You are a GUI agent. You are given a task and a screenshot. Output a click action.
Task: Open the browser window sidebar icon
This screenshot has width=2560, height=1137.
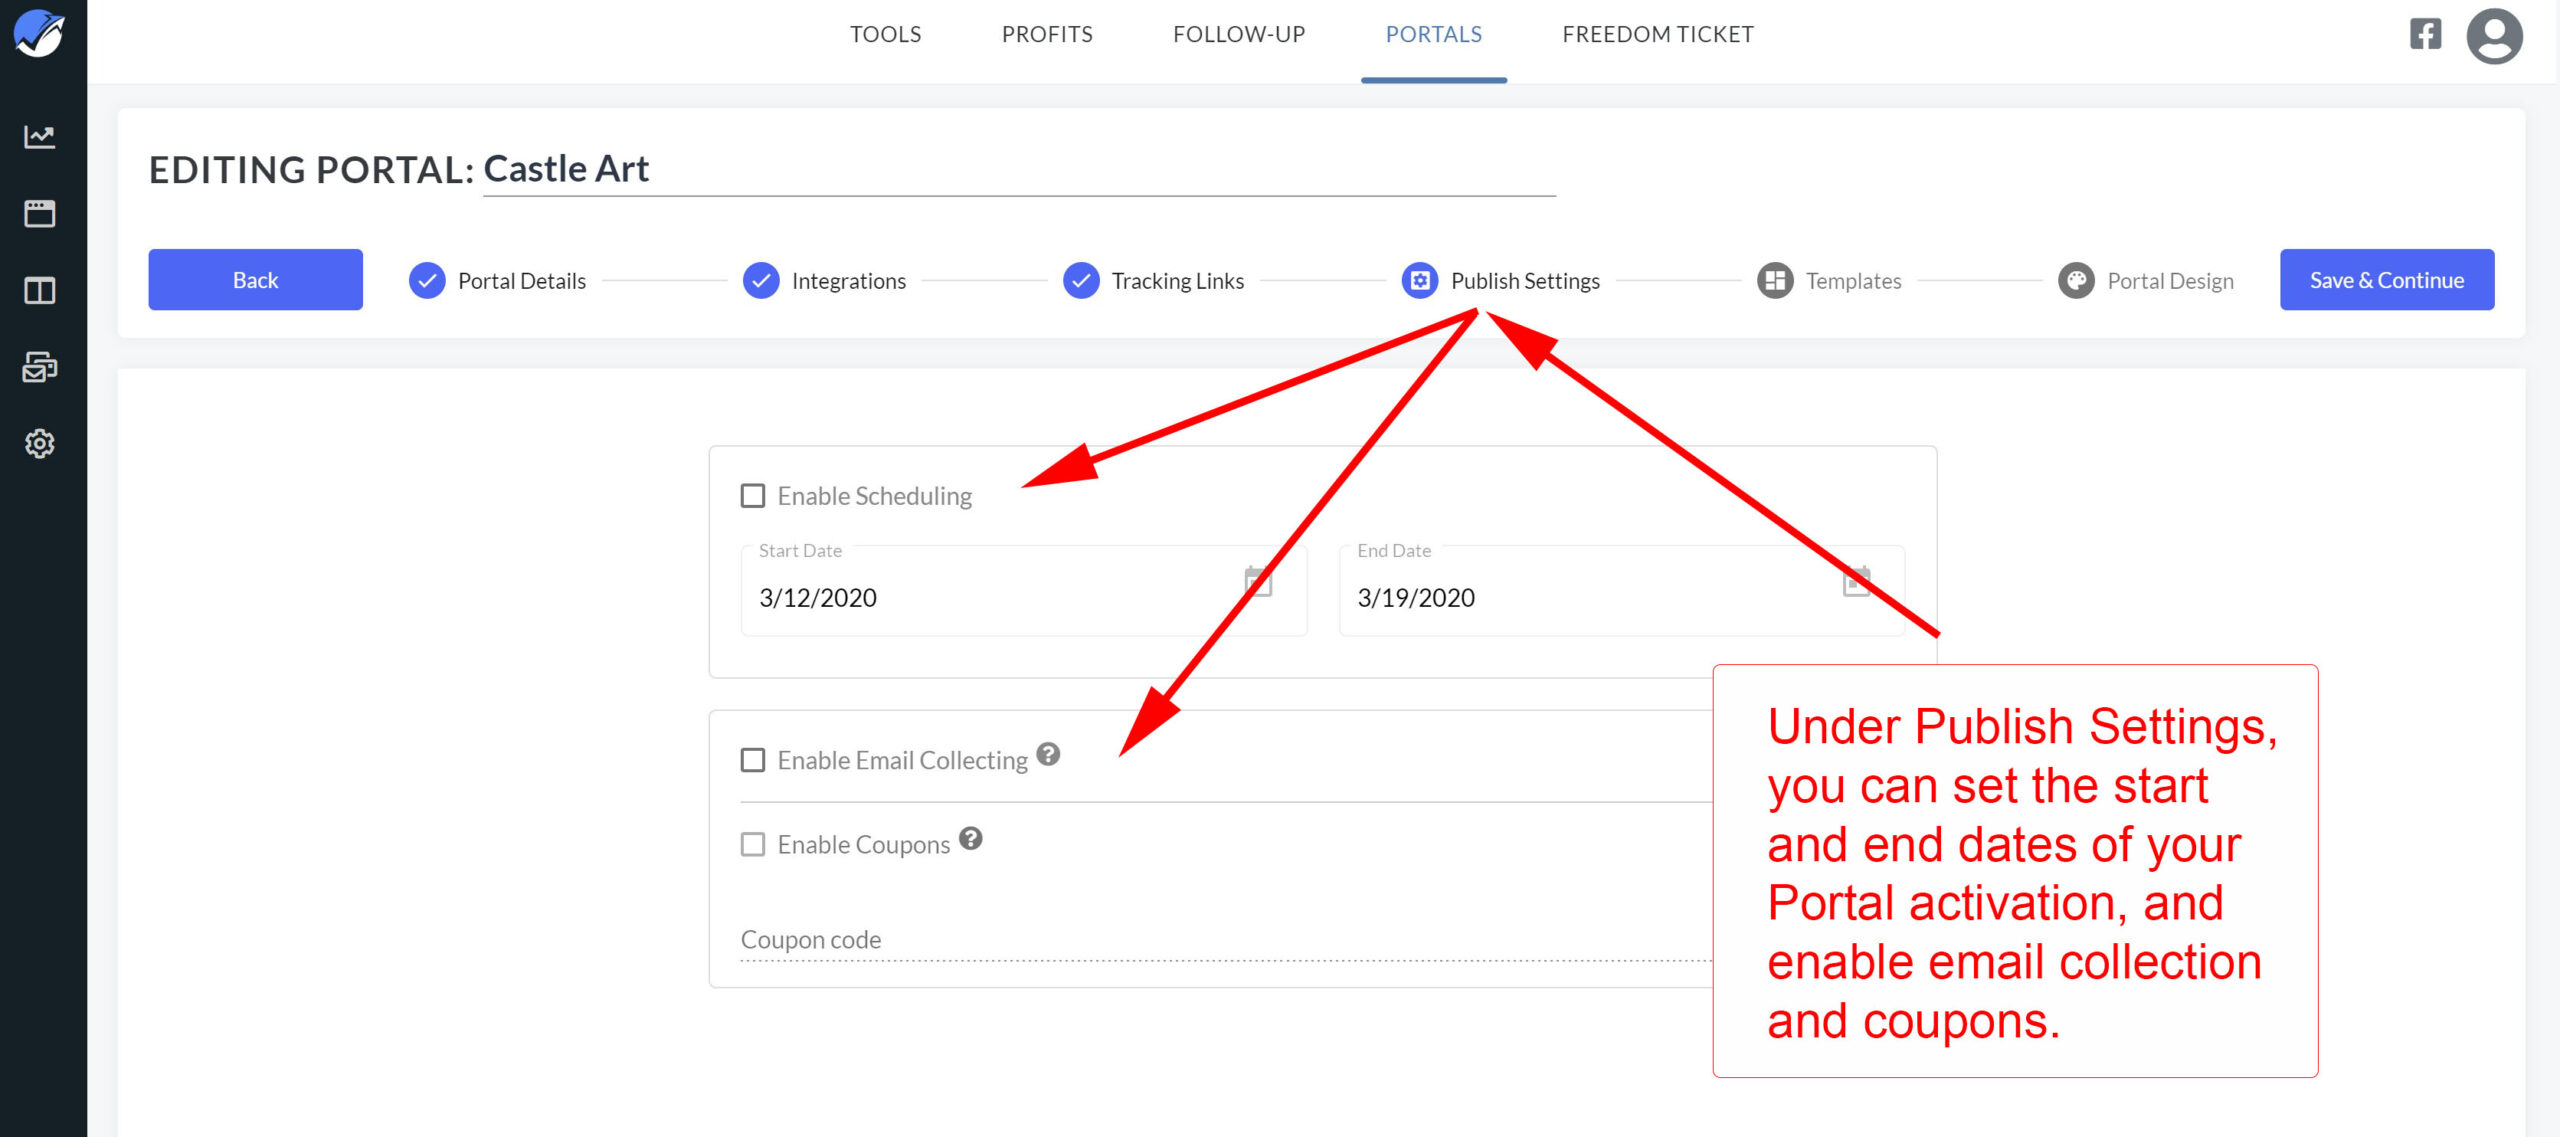pyautogui.click(x=39, y=213)
